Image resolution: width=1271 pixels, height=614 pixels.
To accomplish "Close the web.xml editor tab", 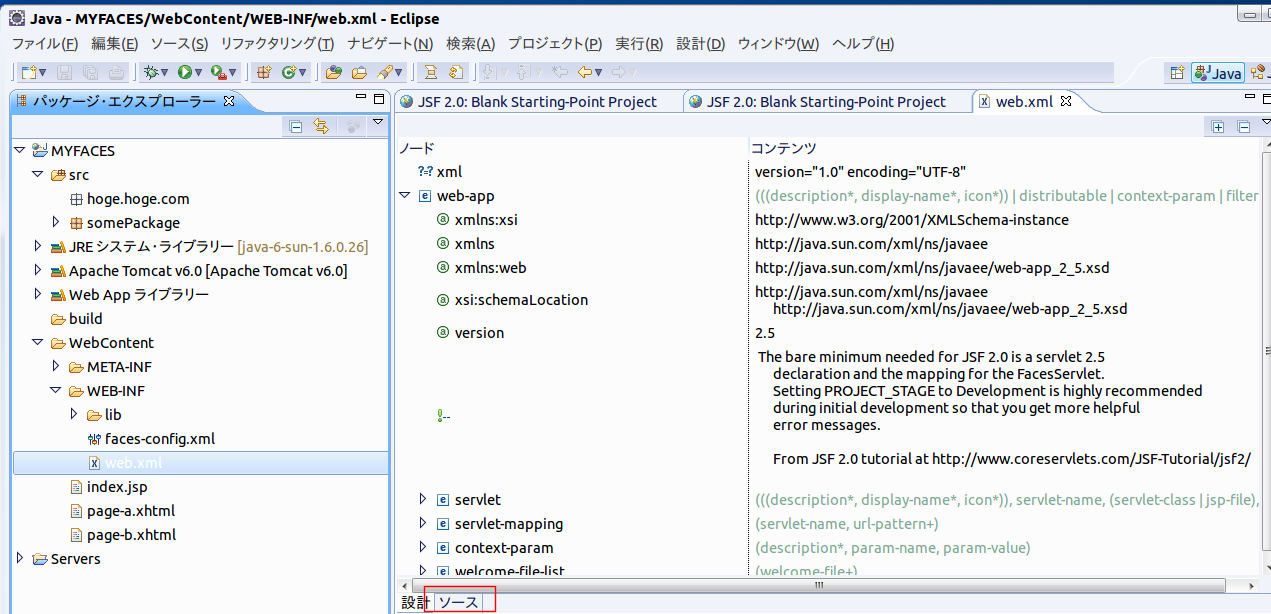I will [1066, 101].
